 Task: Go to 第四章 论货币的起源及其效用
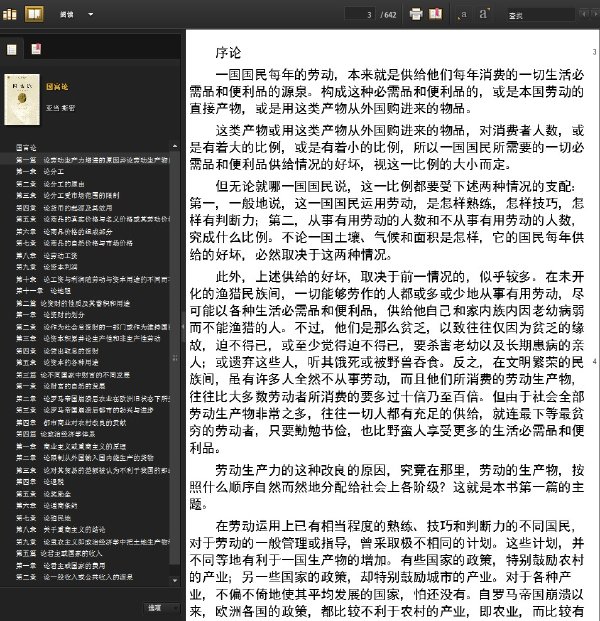tap(64, 208)
